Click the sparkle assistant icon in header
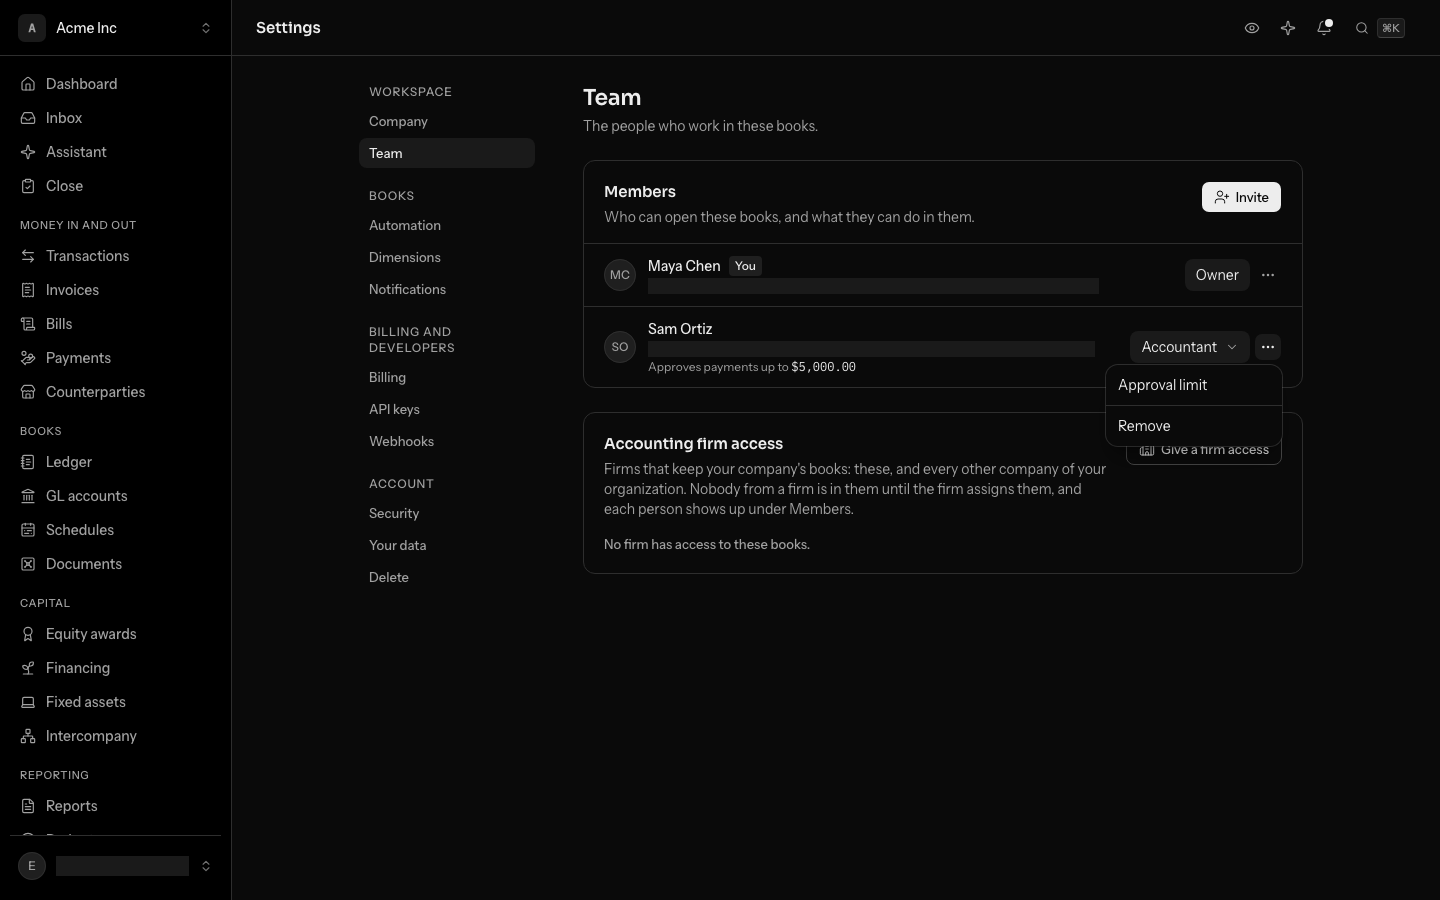Viewport: 1440px width, 900px height. point(1288,28)
